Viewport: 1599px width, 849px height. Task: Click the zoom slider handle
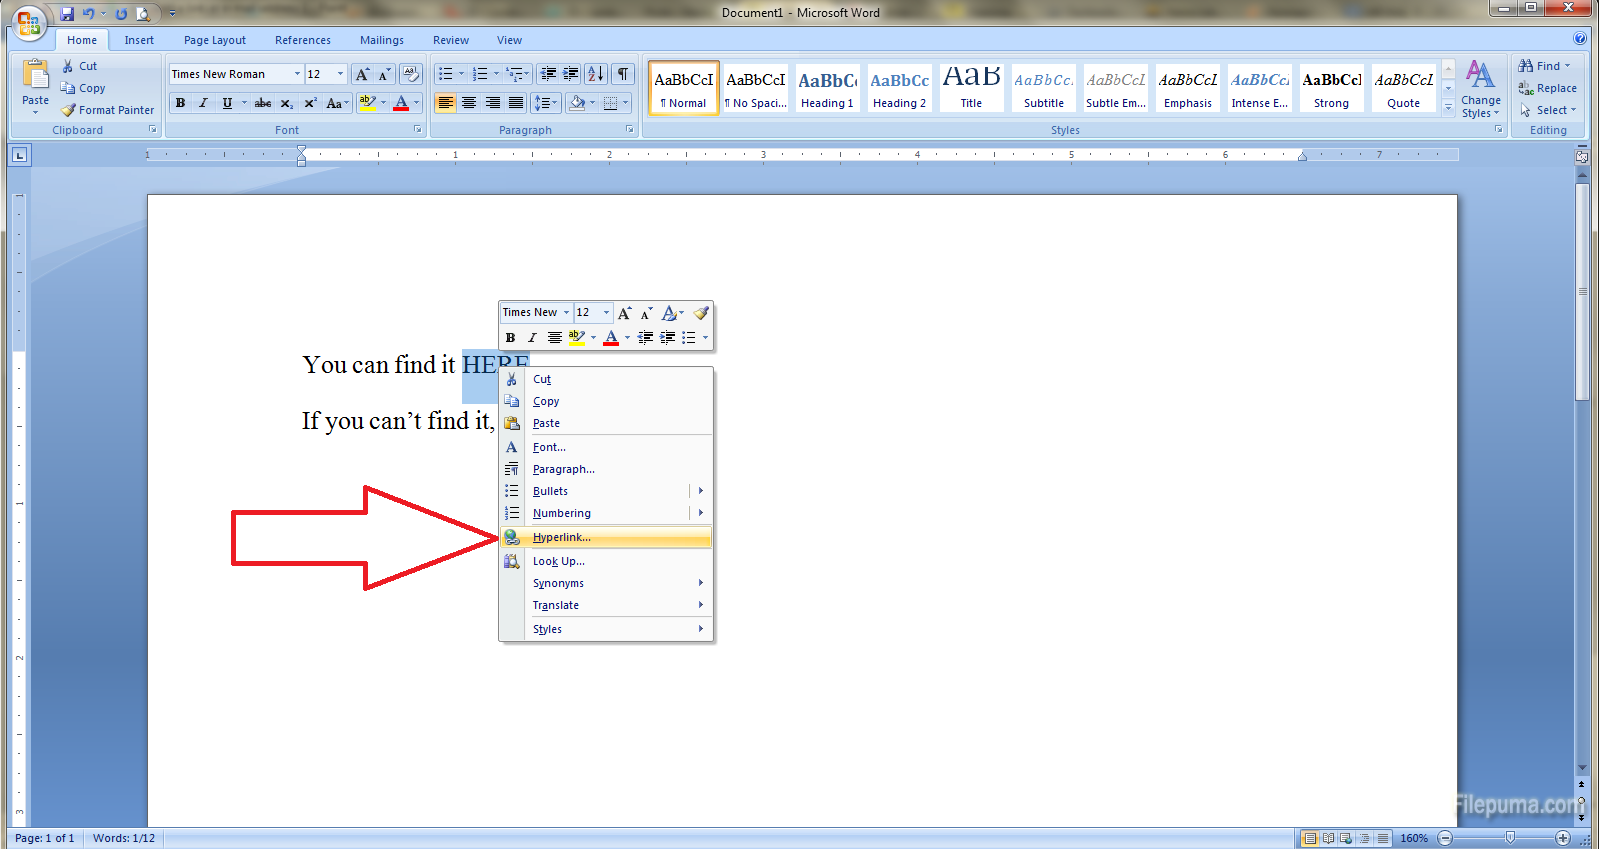[1510, 838]
